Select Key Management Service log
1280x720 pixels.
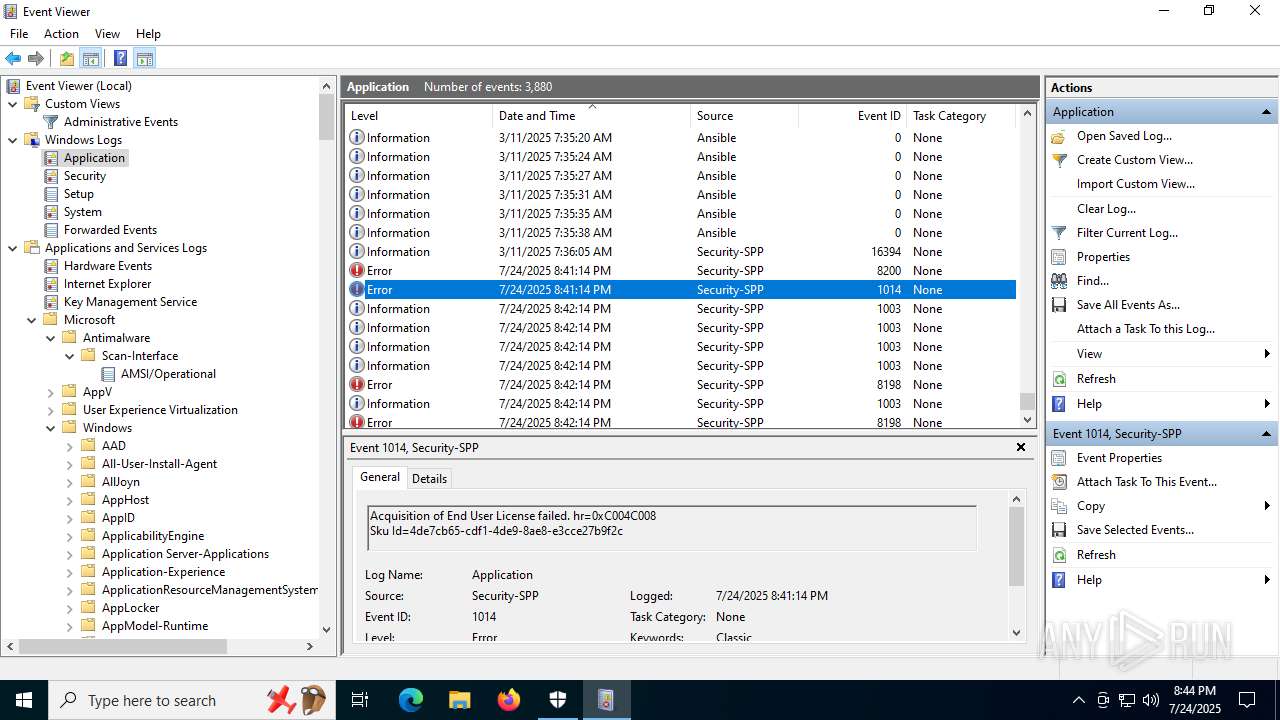[130, 302]
